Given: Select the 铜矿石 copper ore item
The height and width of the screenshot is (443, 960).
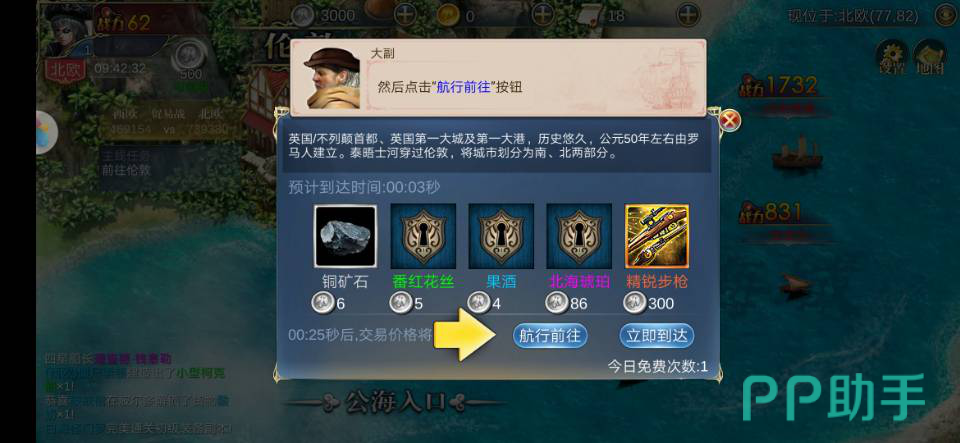Looking at the screenshot, I should (x=345, y=237).
